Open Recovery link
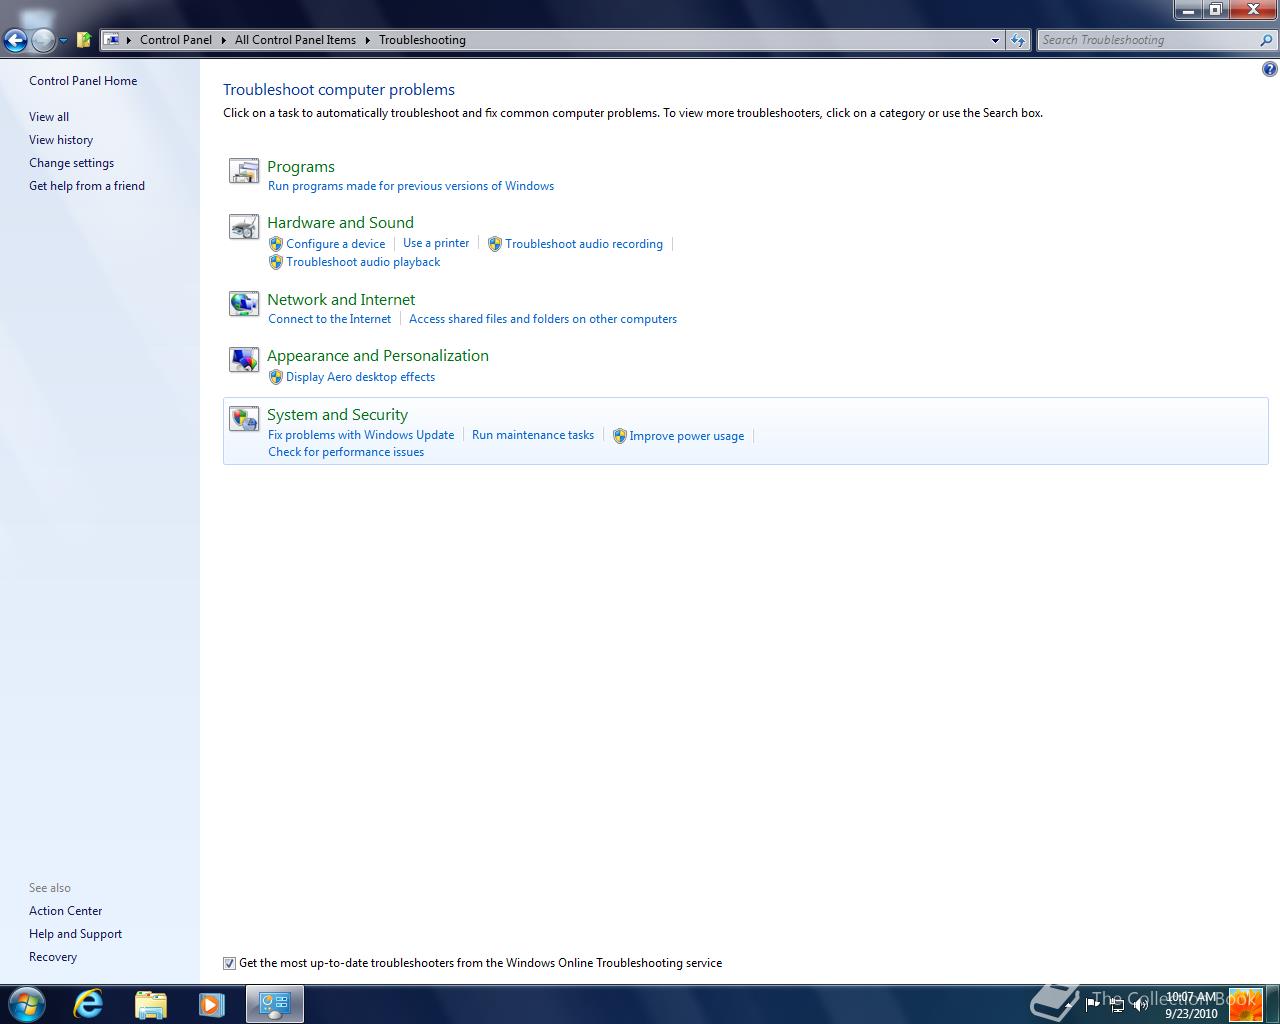Viewport: 1280px width, 1024px height. coord(53,957)
